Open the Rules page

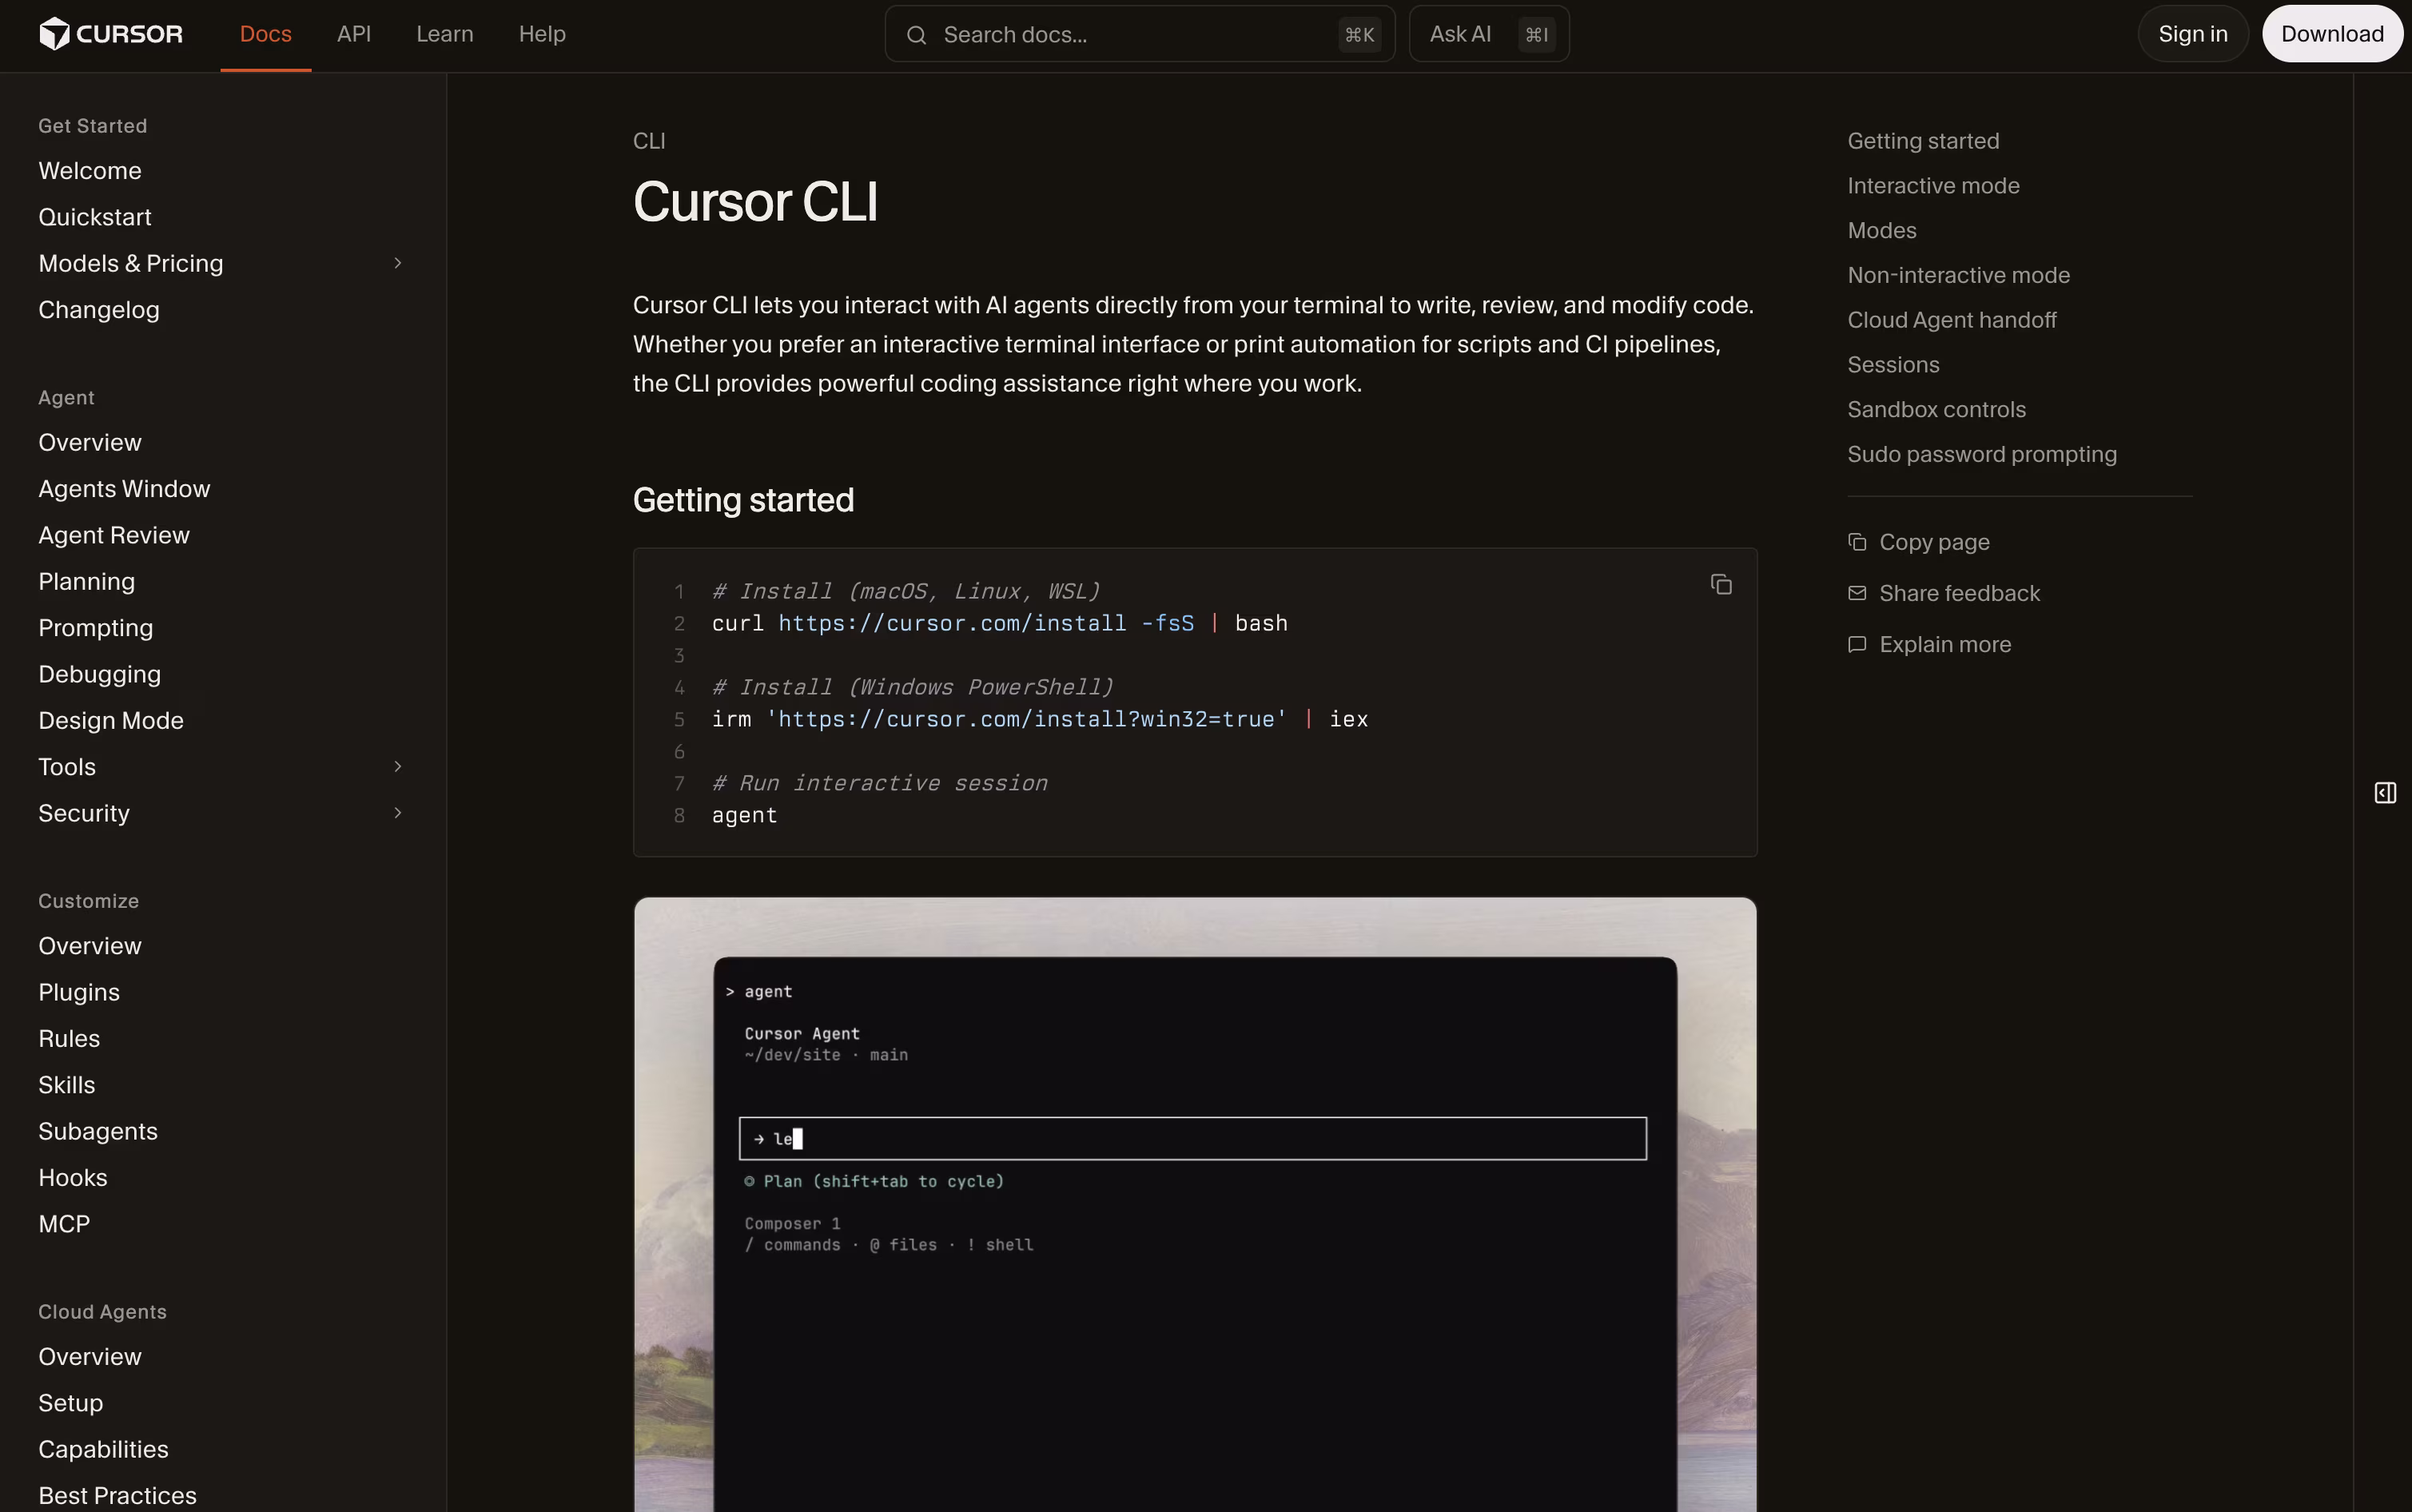[x=69, y=1039]
